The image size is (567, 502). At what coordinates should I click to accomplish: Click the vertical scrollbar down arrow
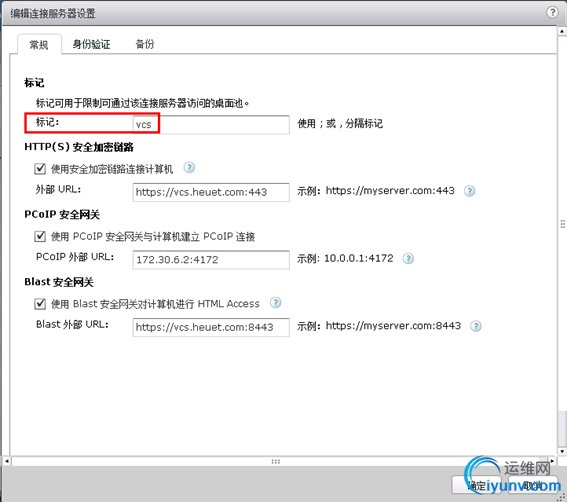[x=562, y=451]
